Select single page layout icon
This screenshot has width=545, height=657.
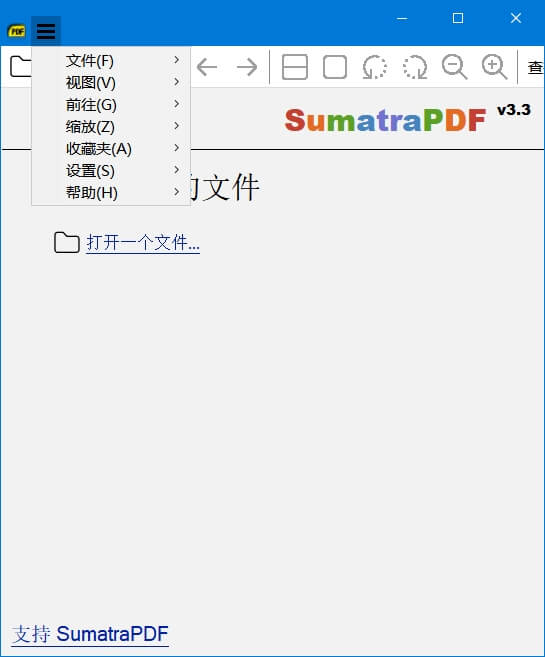point(335,67)
